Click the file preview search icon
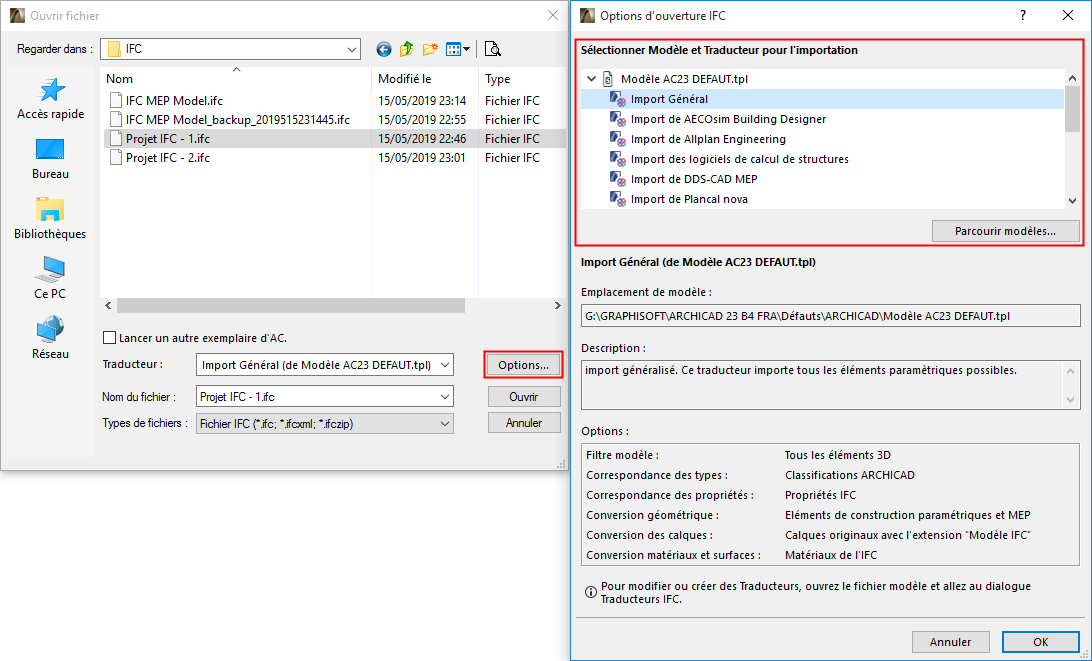Screen dimensions: 1092x661 click(492, 49)
